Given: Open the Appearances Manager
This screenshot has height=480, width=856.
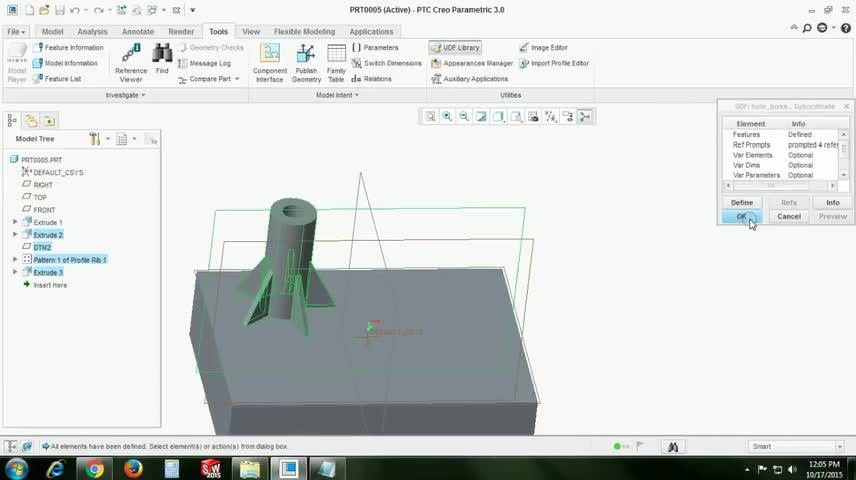Looking at the screenshot, I should tap(472, 63).
